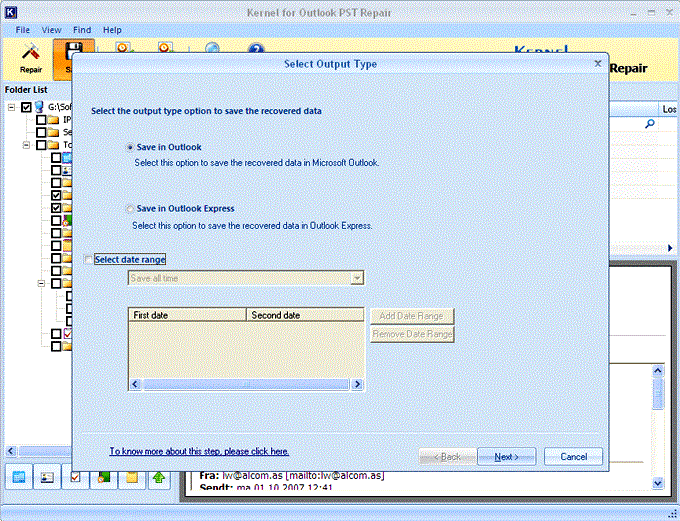Select the Save in Outlook Express radio button
Viewport: 680px width, 521px height.
click(x=130, y=209)
